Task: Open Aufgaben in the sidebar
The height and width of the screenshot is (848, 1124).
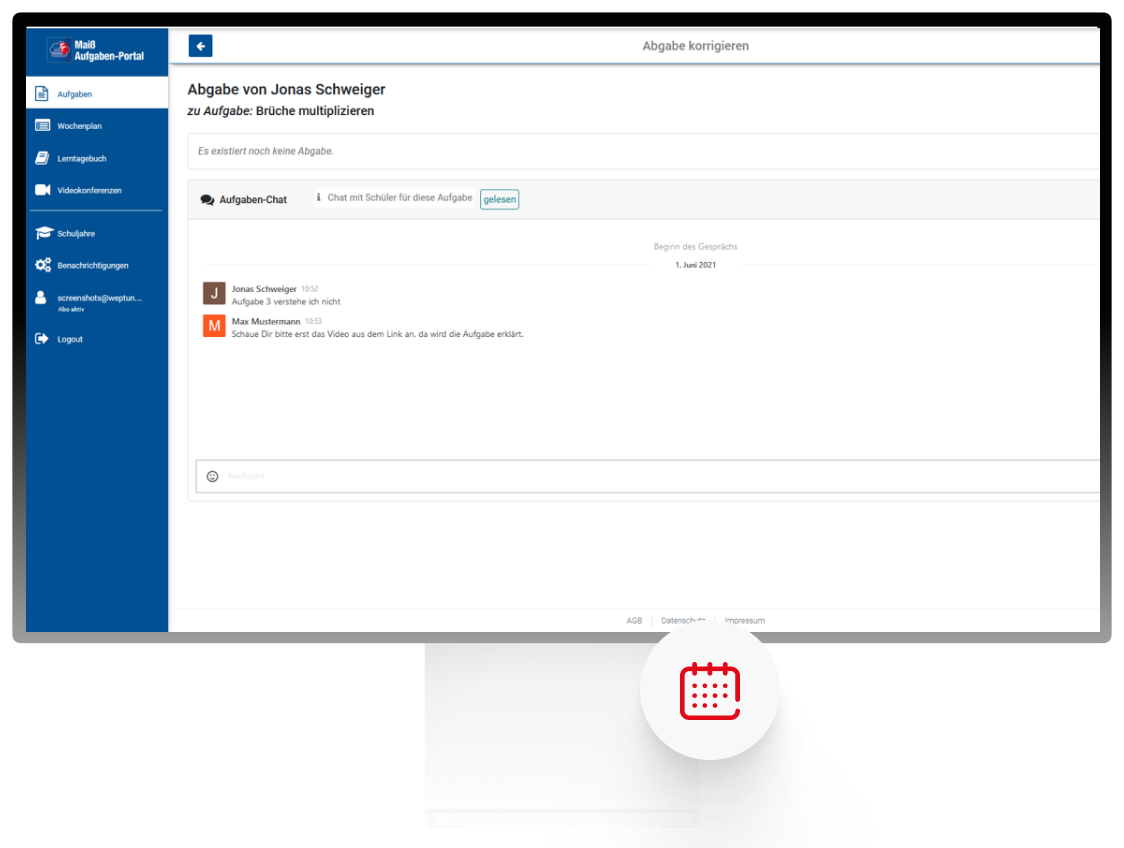Action: pyautogui.click(x=97, y=94)
